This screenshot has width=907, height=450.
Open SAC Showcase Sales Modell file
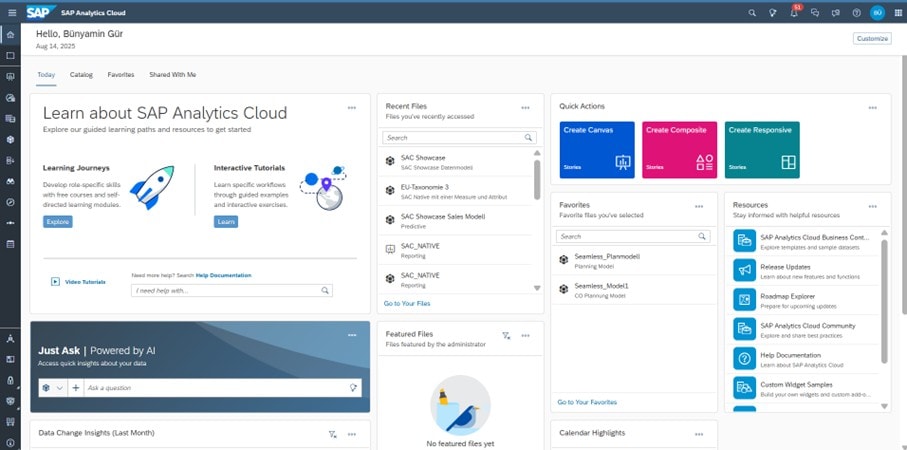coord(442,216)
